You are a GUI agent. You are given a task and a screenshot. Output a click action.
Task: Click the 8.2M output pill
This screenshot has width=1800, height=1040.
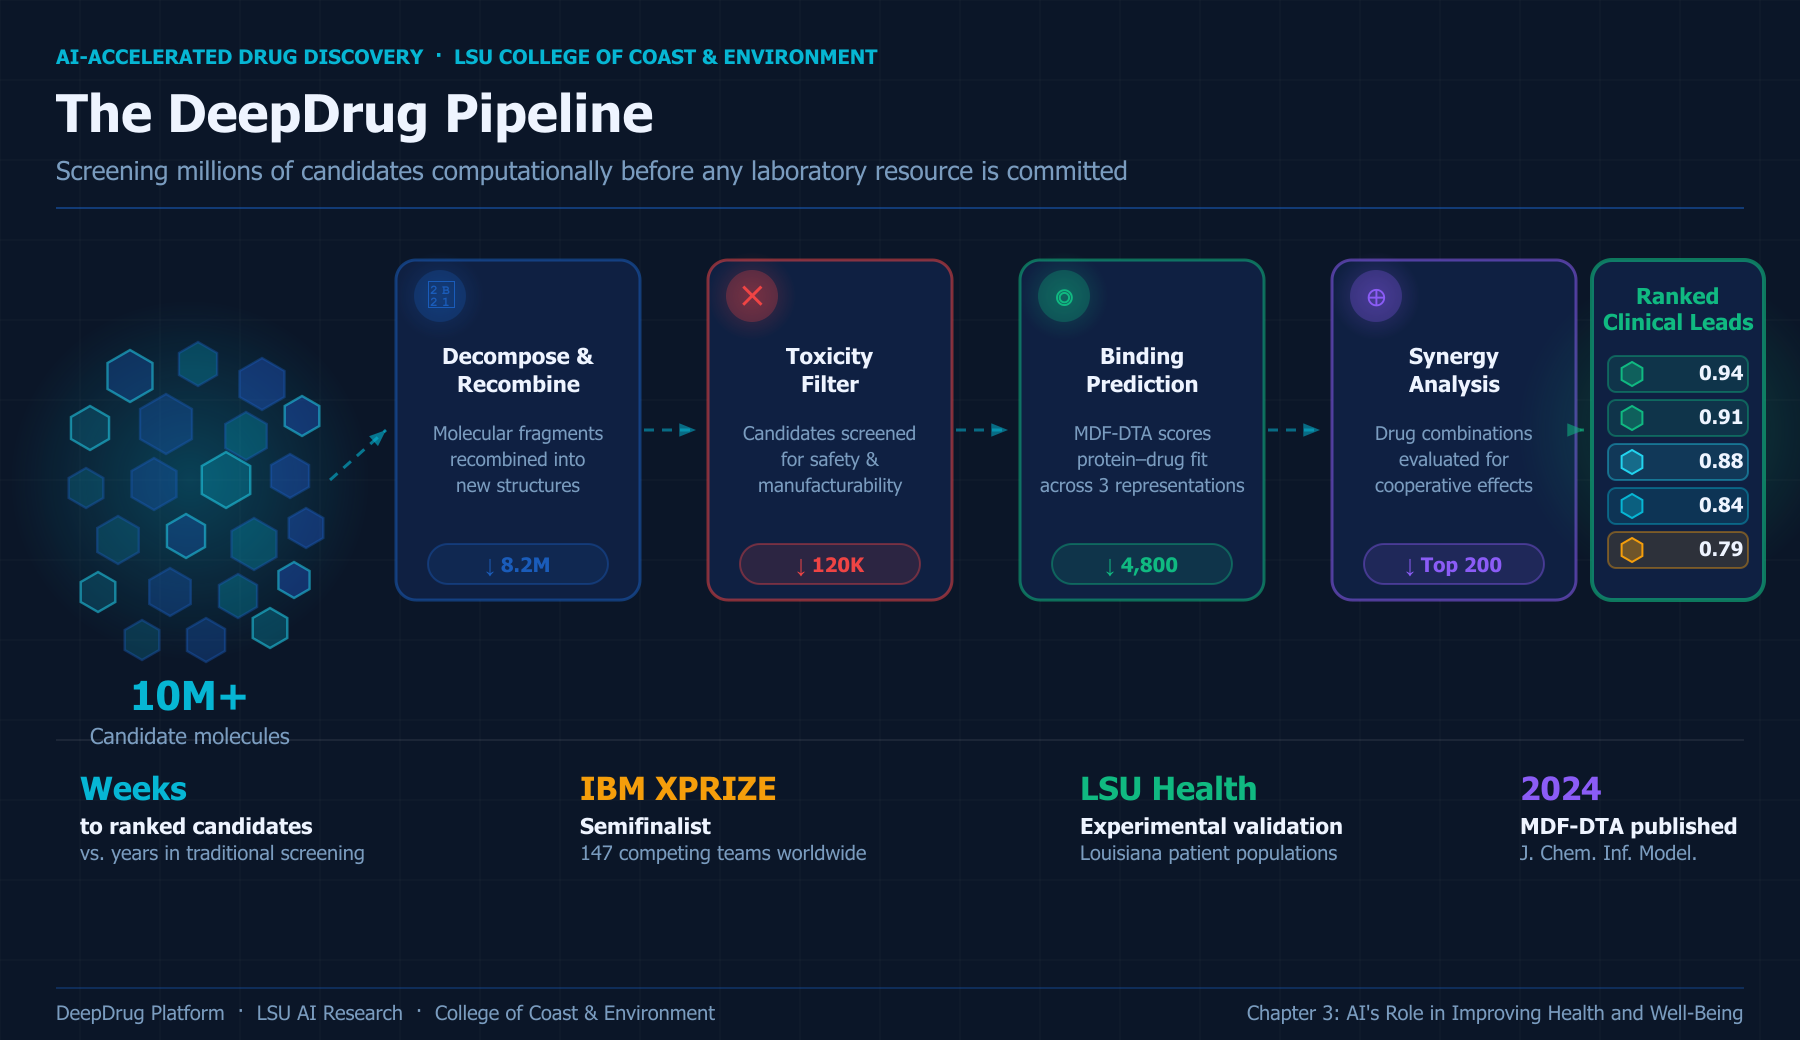coord(518,564)
